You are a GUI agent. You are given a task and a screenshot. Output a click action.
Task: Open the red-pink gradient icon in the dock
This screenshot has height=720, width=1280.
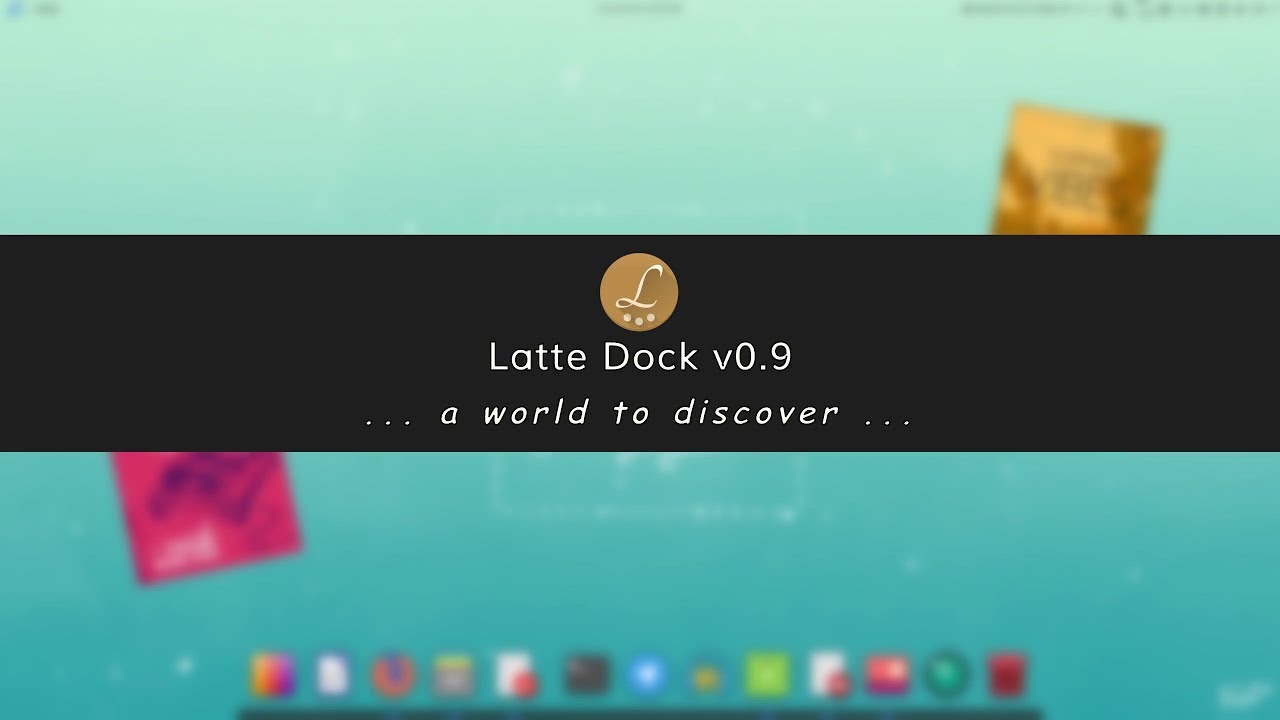[x=888, y=676]
